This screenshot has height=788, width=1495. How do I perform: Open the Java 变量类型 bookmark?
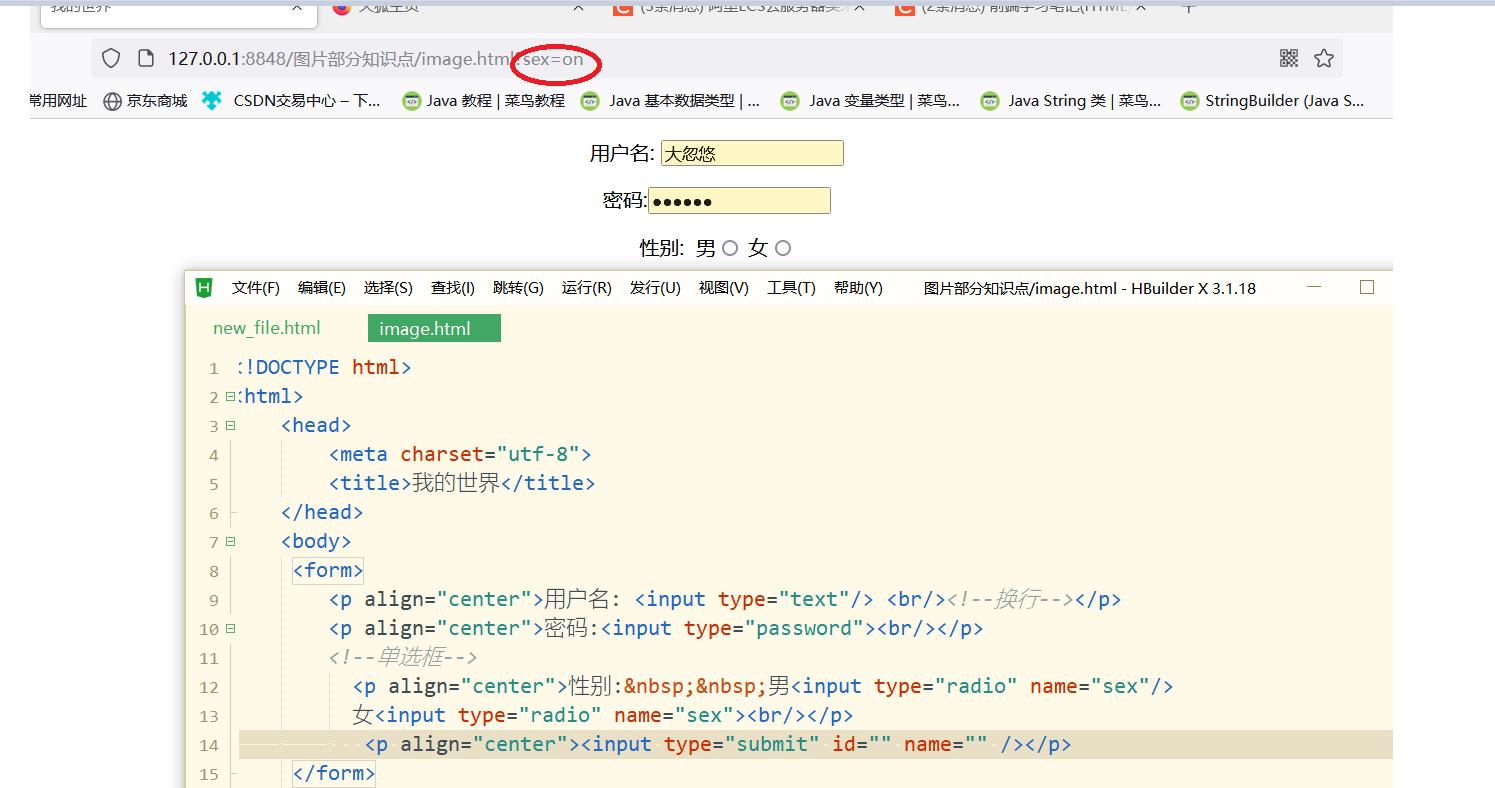[871, 101]
